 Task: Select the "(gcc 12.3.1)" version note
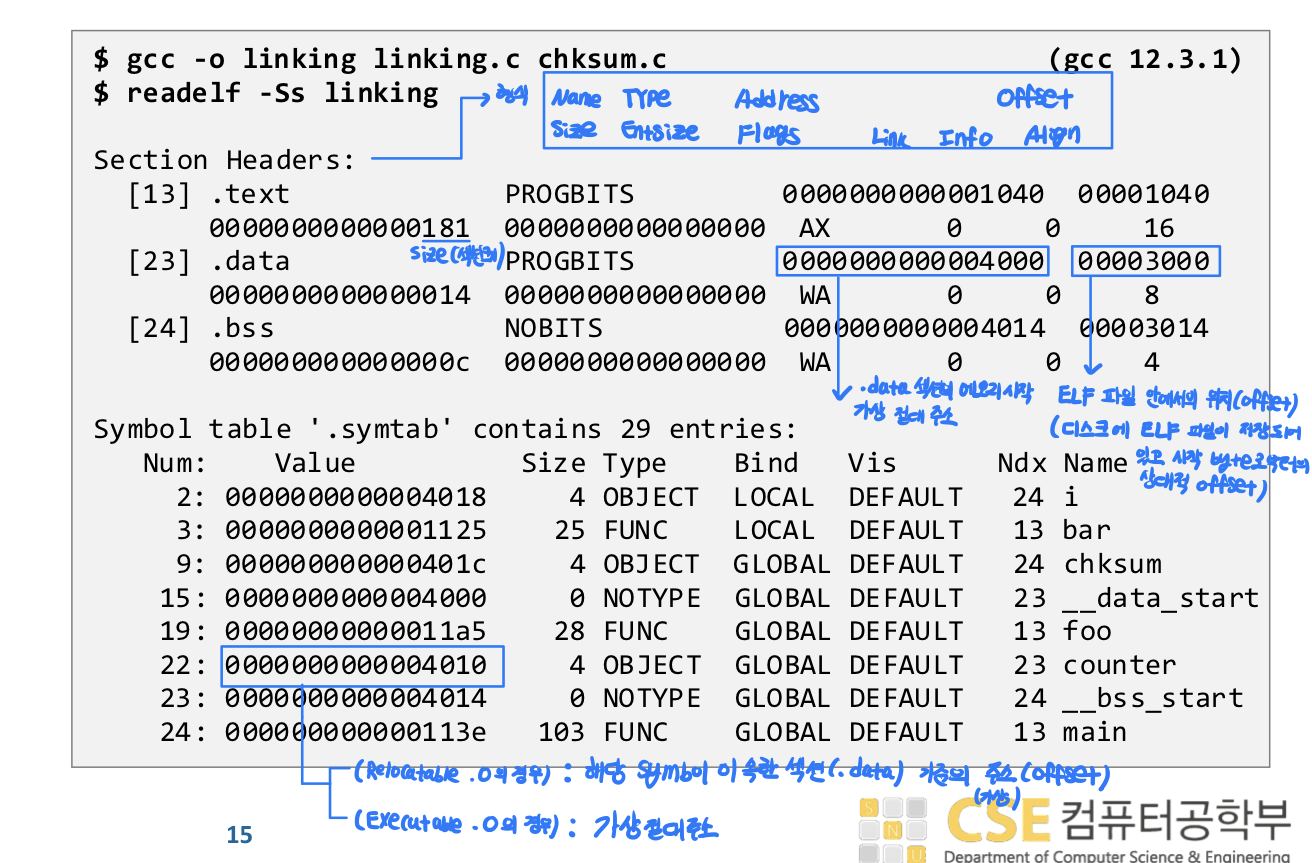[x=1146, y=59]
